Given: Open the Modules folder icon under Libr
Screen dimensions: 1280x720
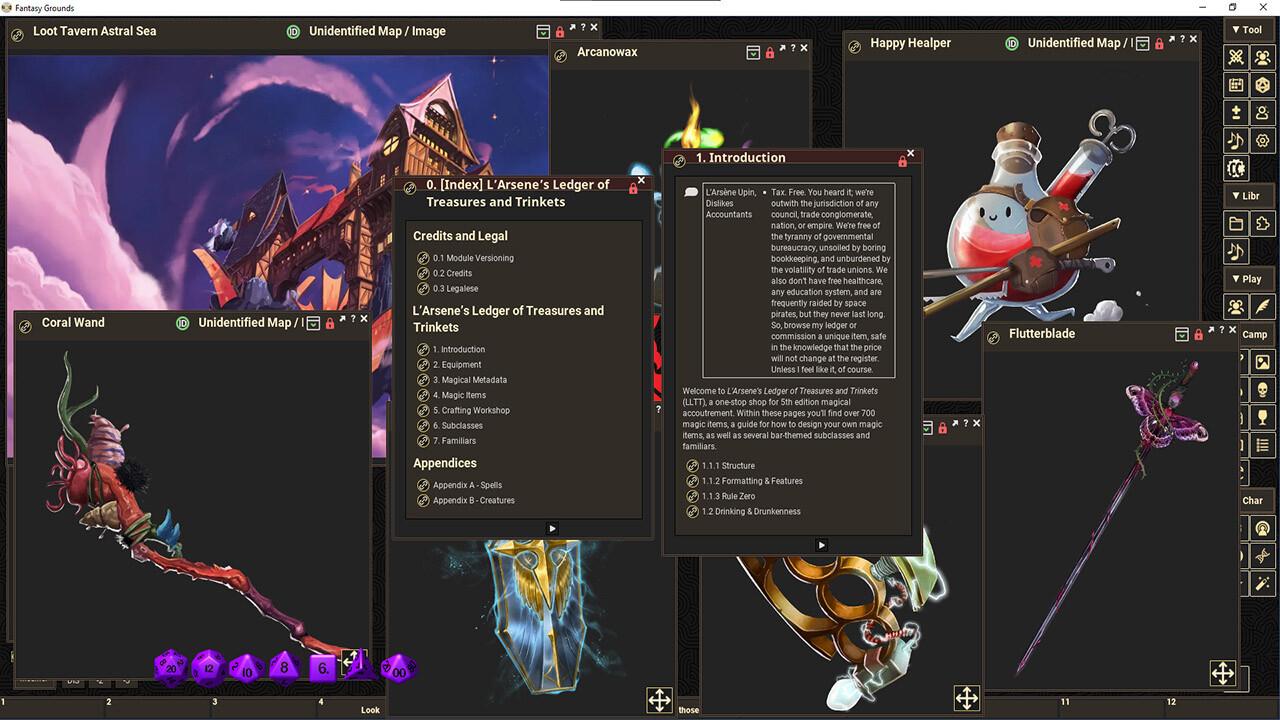Looking at the screenshot, I should [1236, 224].
